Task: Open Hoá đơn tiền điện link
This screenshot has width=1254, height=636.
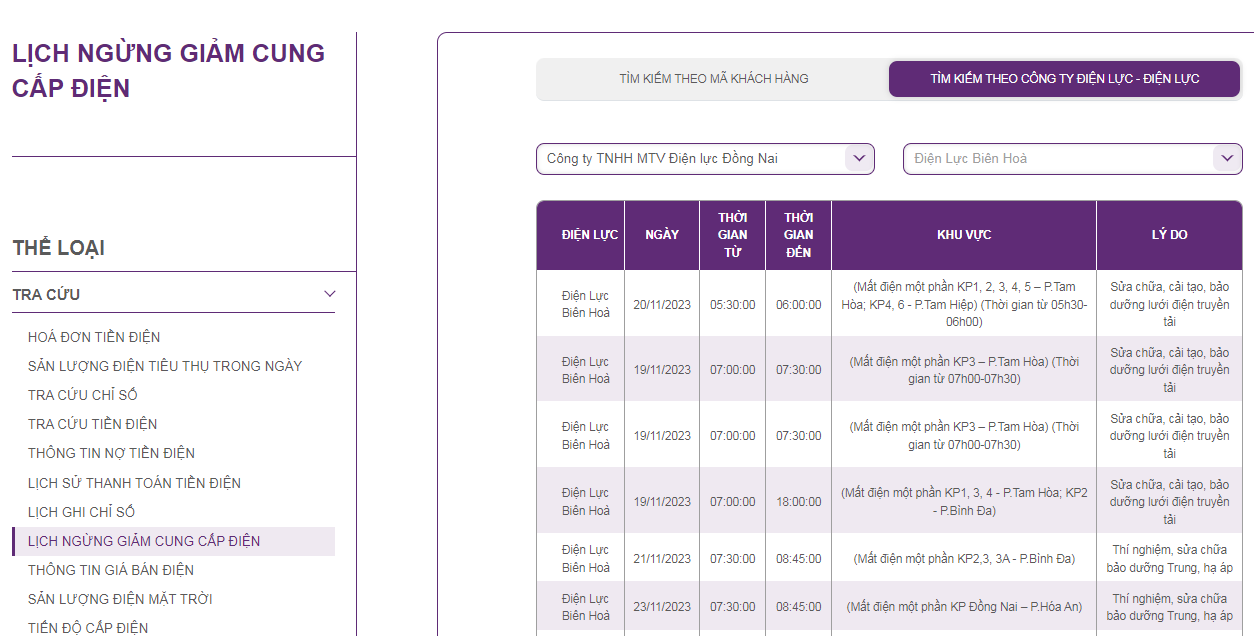Action: pyautogui.click(x=94, y=337)
